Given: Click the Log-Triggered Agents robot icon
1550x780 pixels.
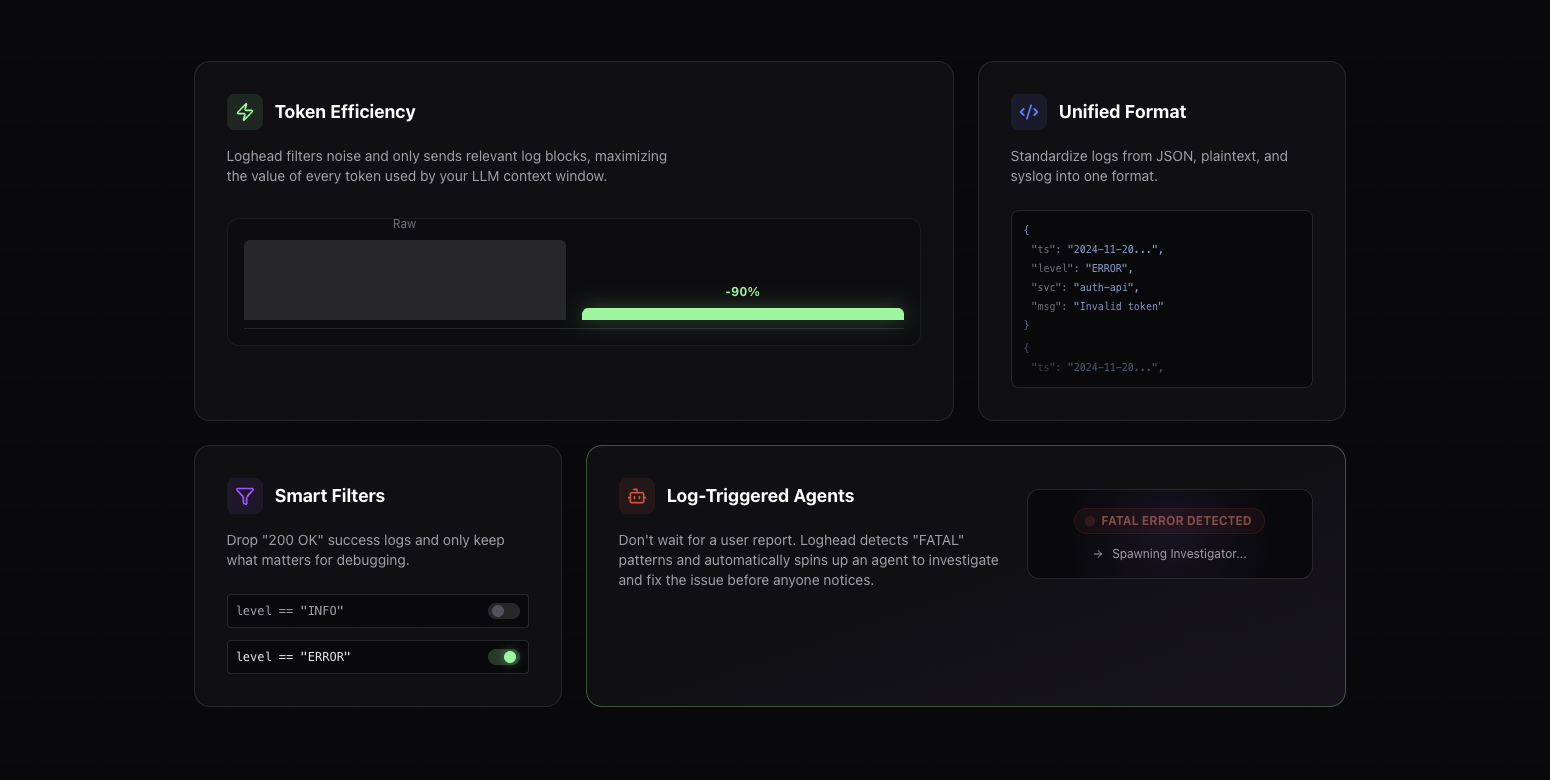Looking at the screenshot, I should [637, 496].
